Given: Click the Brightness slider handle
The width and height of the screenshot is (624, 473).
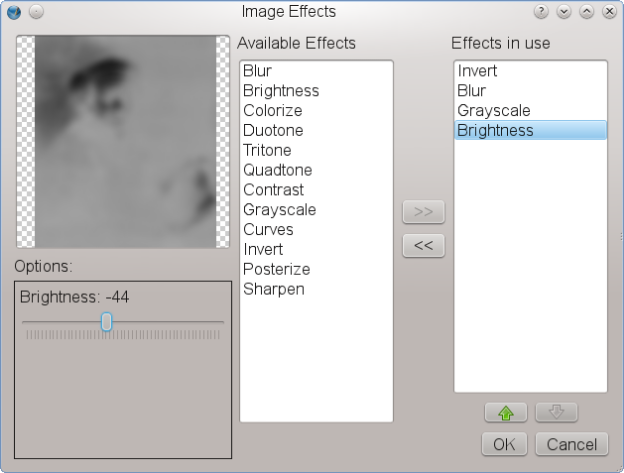Looking at the screenshot, I should tap(106, 322).
